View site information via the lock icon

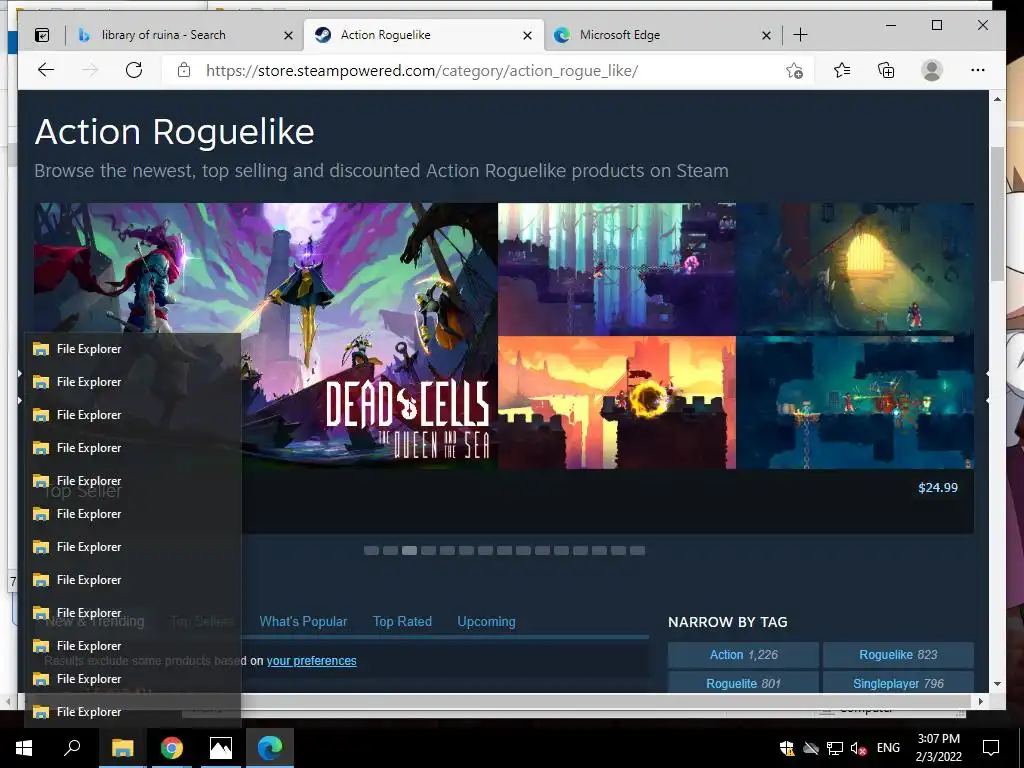tap(184, 70)
